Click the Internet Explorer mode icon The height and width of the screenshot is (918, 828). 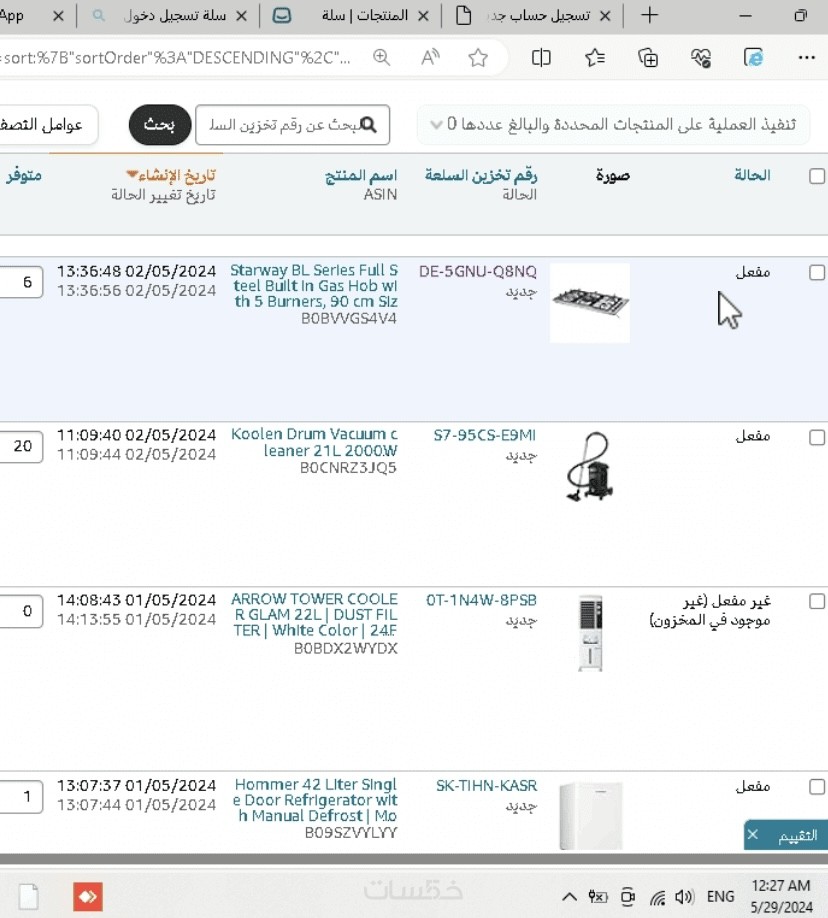[753, 57]
